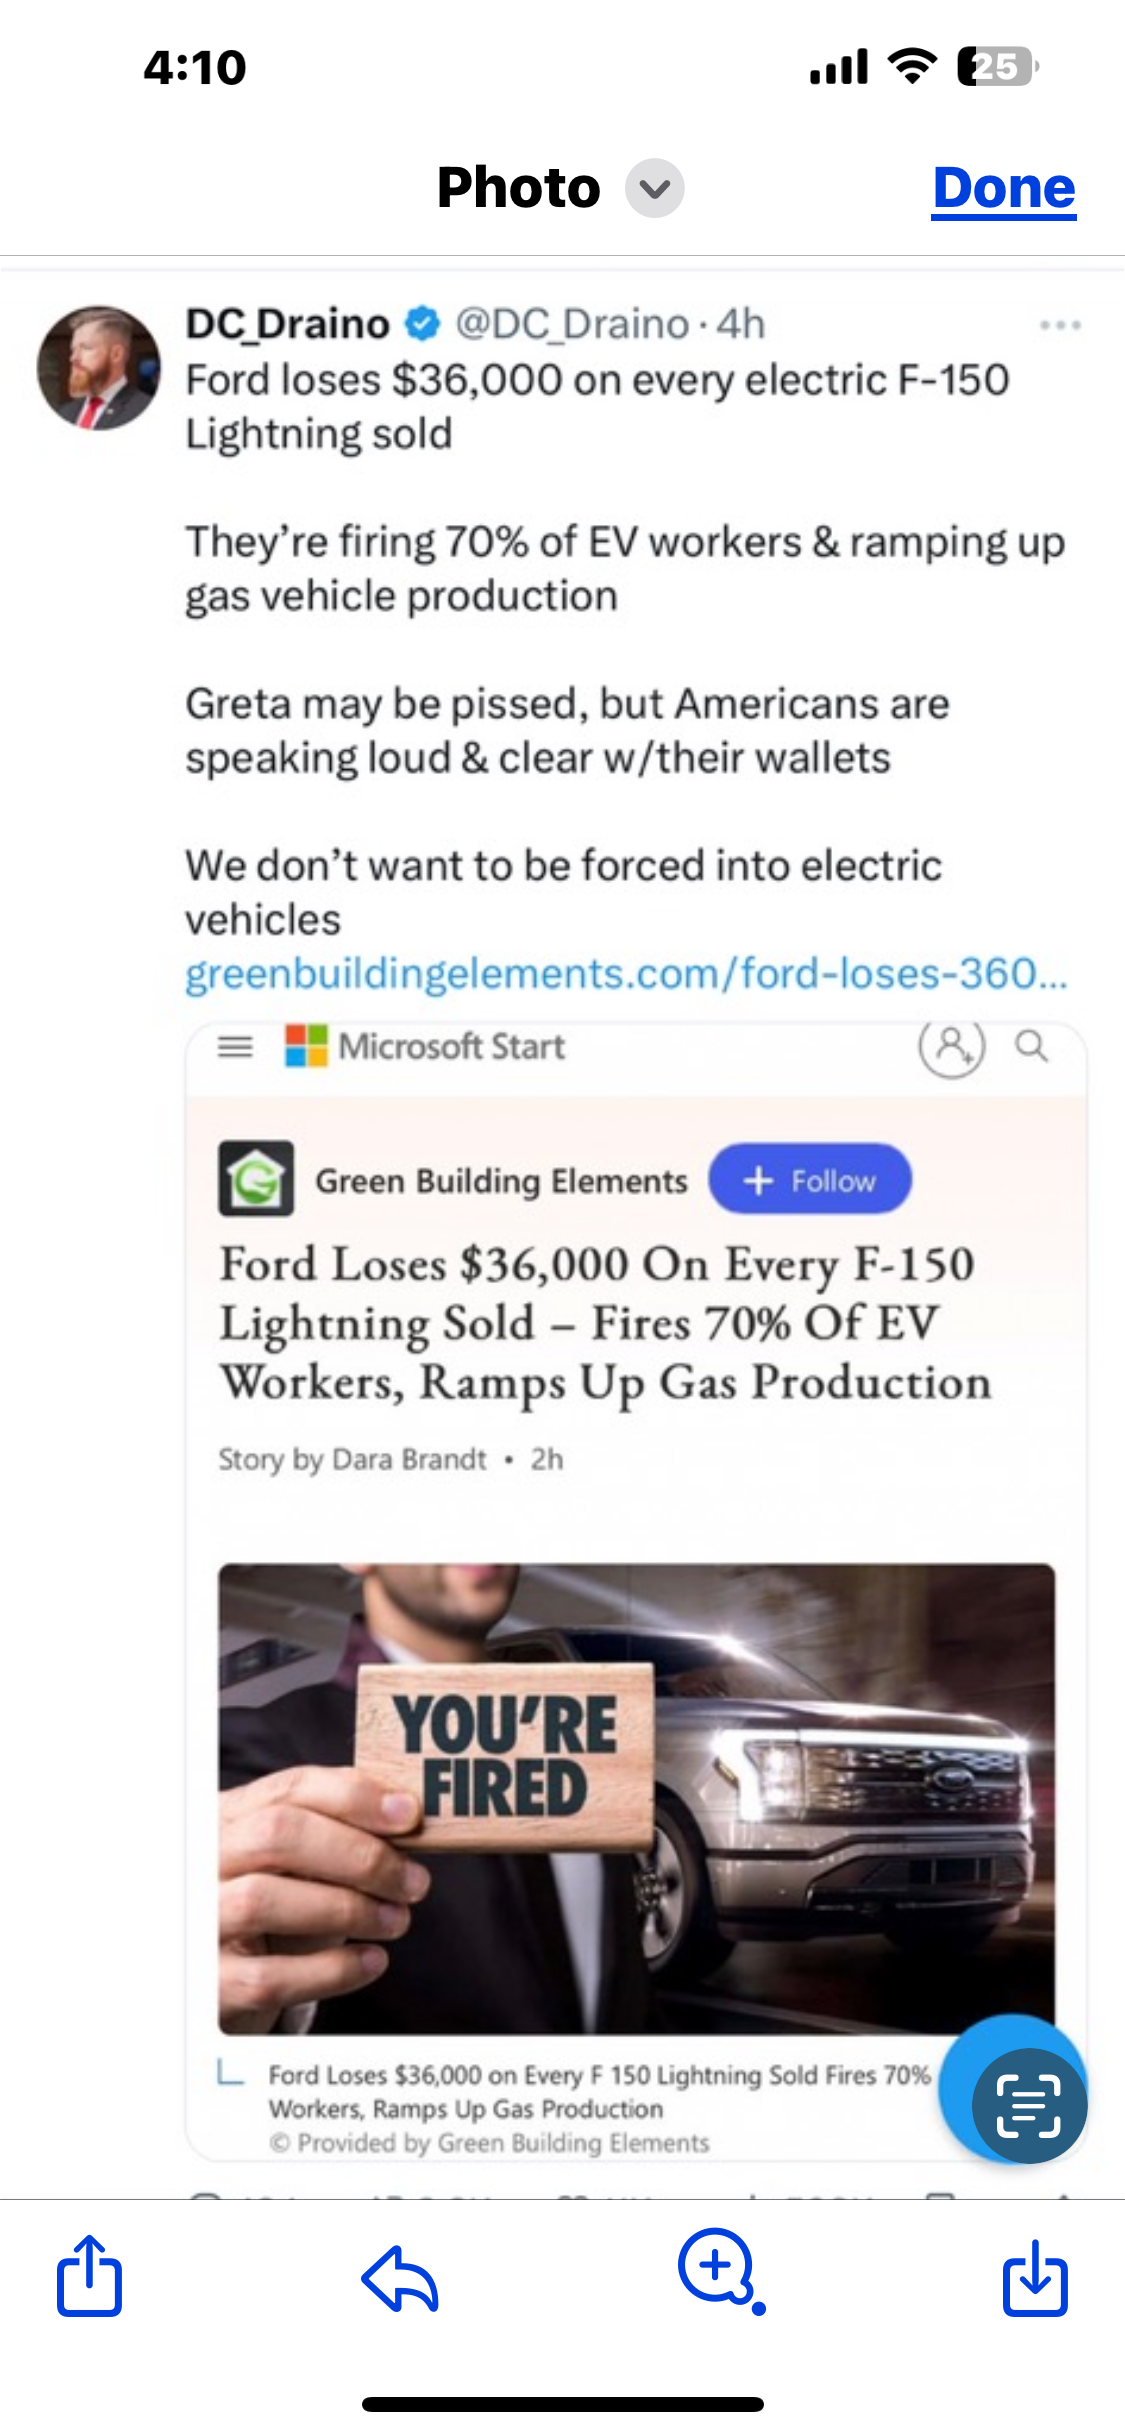
Task: Tap the Microsoft Start hamburger menu icon
Action: [236, 1047]
